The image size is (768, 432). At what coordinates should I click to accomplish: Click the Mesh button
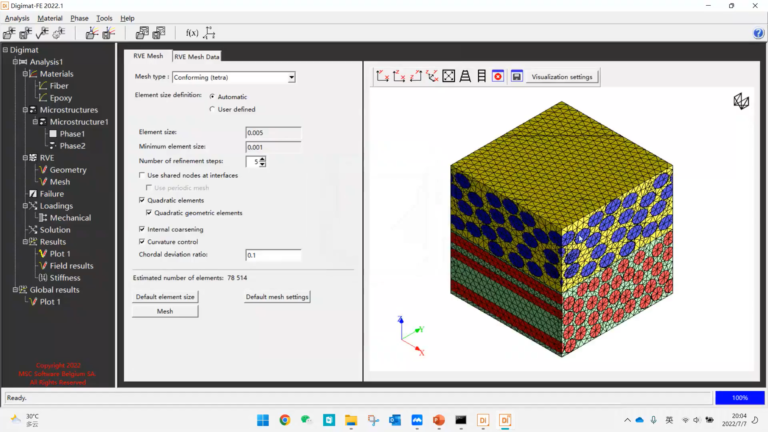coord(165,311)
